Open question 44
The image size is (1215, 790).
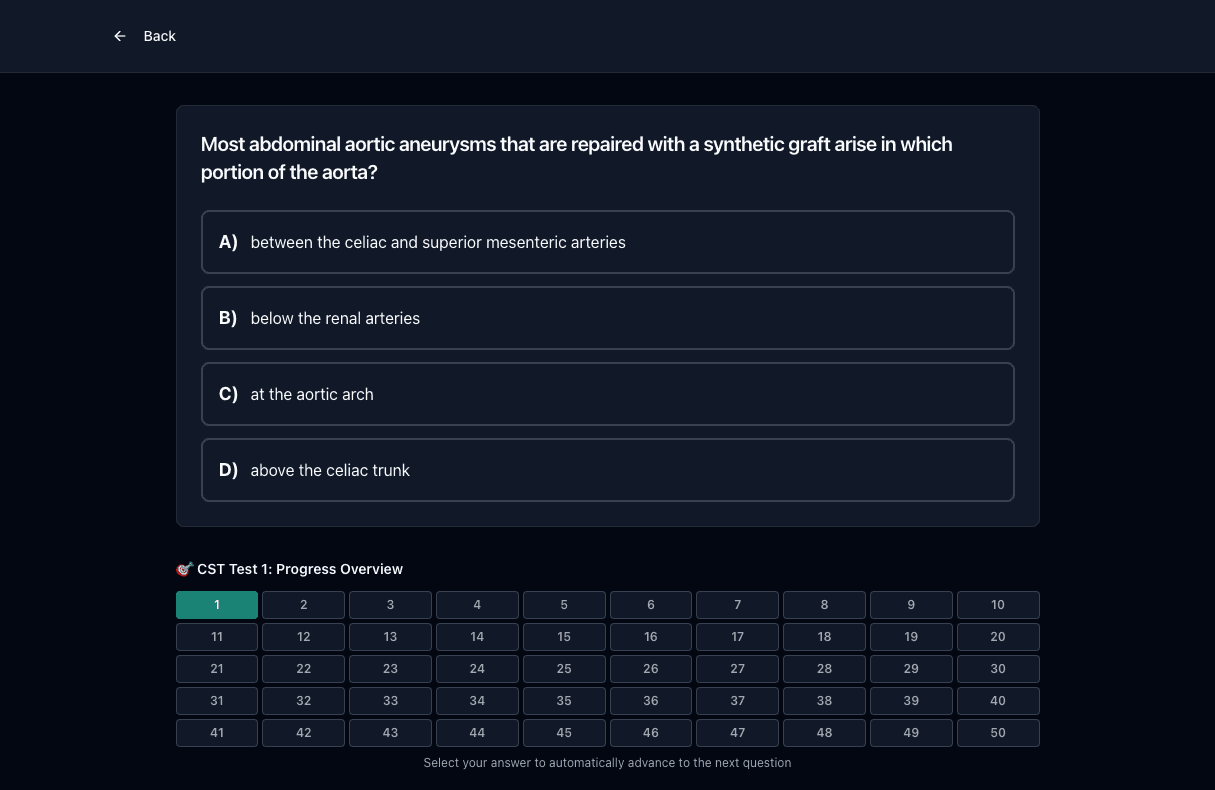pos(477,733)
